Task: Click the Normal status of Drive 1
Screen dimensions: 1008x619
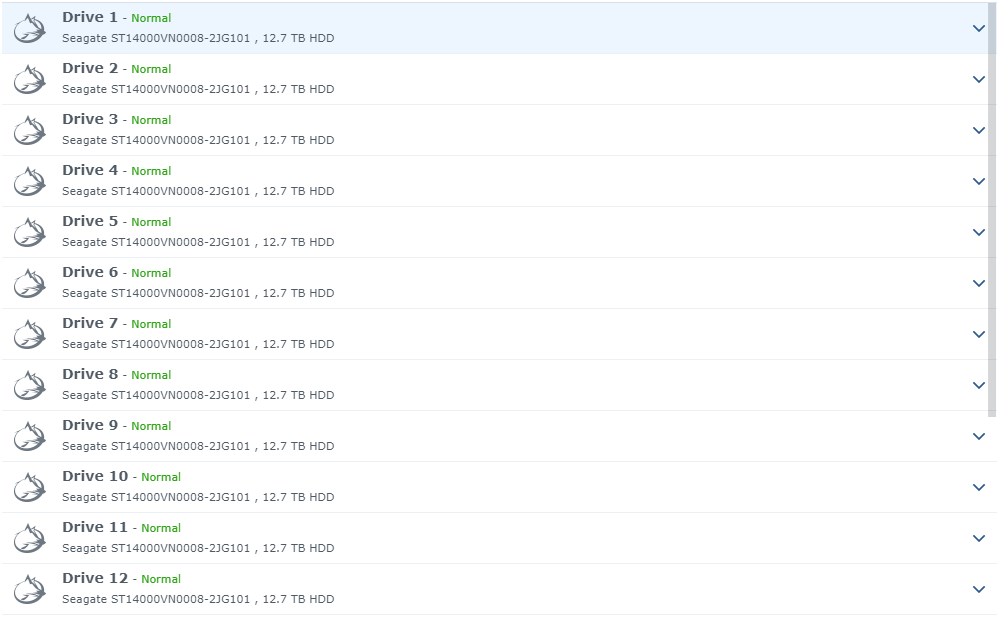Action: [151, 18]
